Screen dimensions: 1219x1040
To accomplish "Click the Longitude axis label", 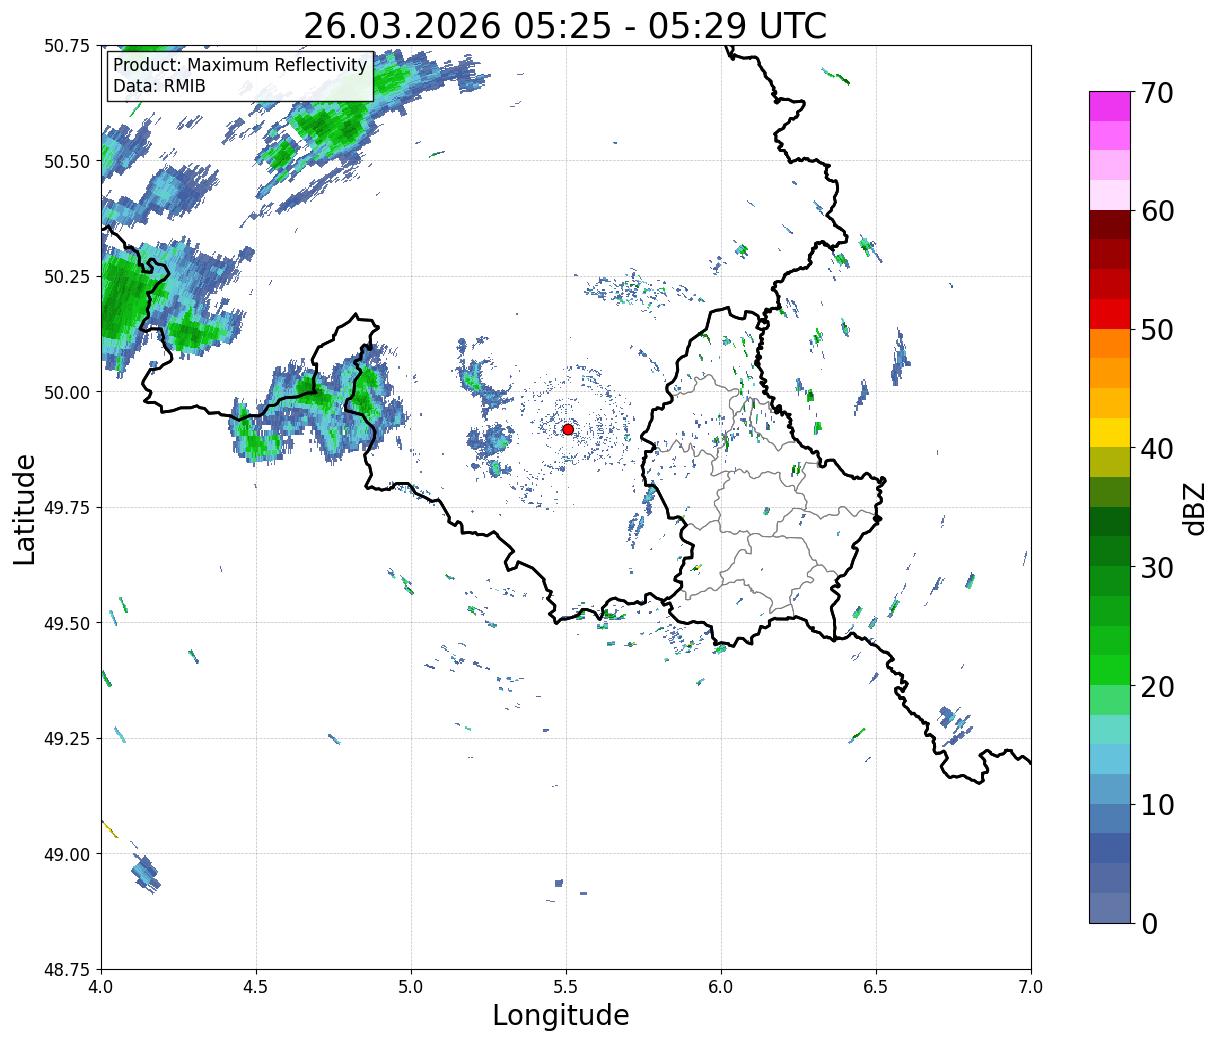I will tap(561, 1015).
